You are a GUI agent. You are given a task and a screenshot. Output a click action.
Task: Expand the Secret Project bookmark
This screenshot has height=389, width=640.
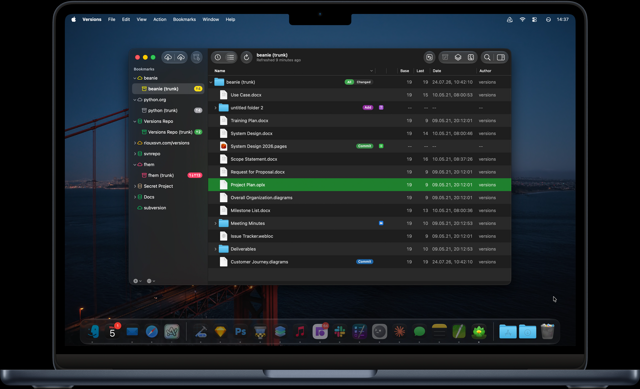point(135,186)
